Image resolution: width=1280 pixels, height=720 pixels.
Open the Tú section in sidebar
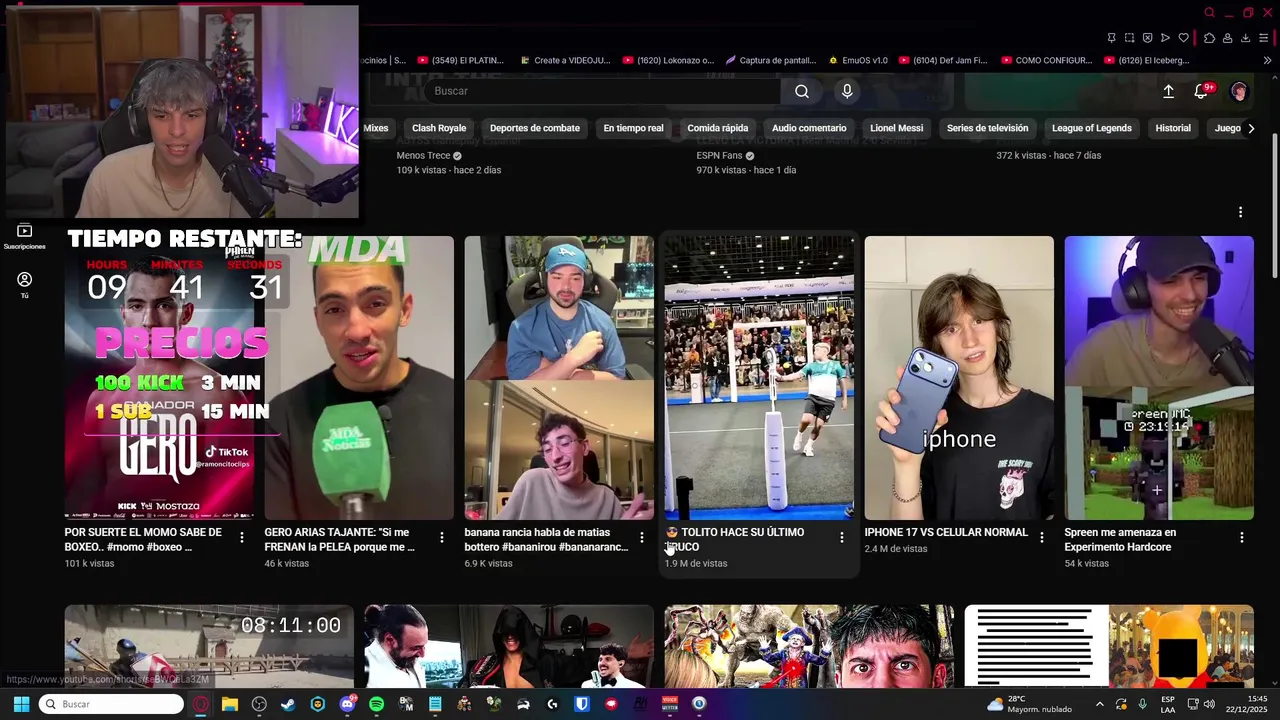pos(25,285)
